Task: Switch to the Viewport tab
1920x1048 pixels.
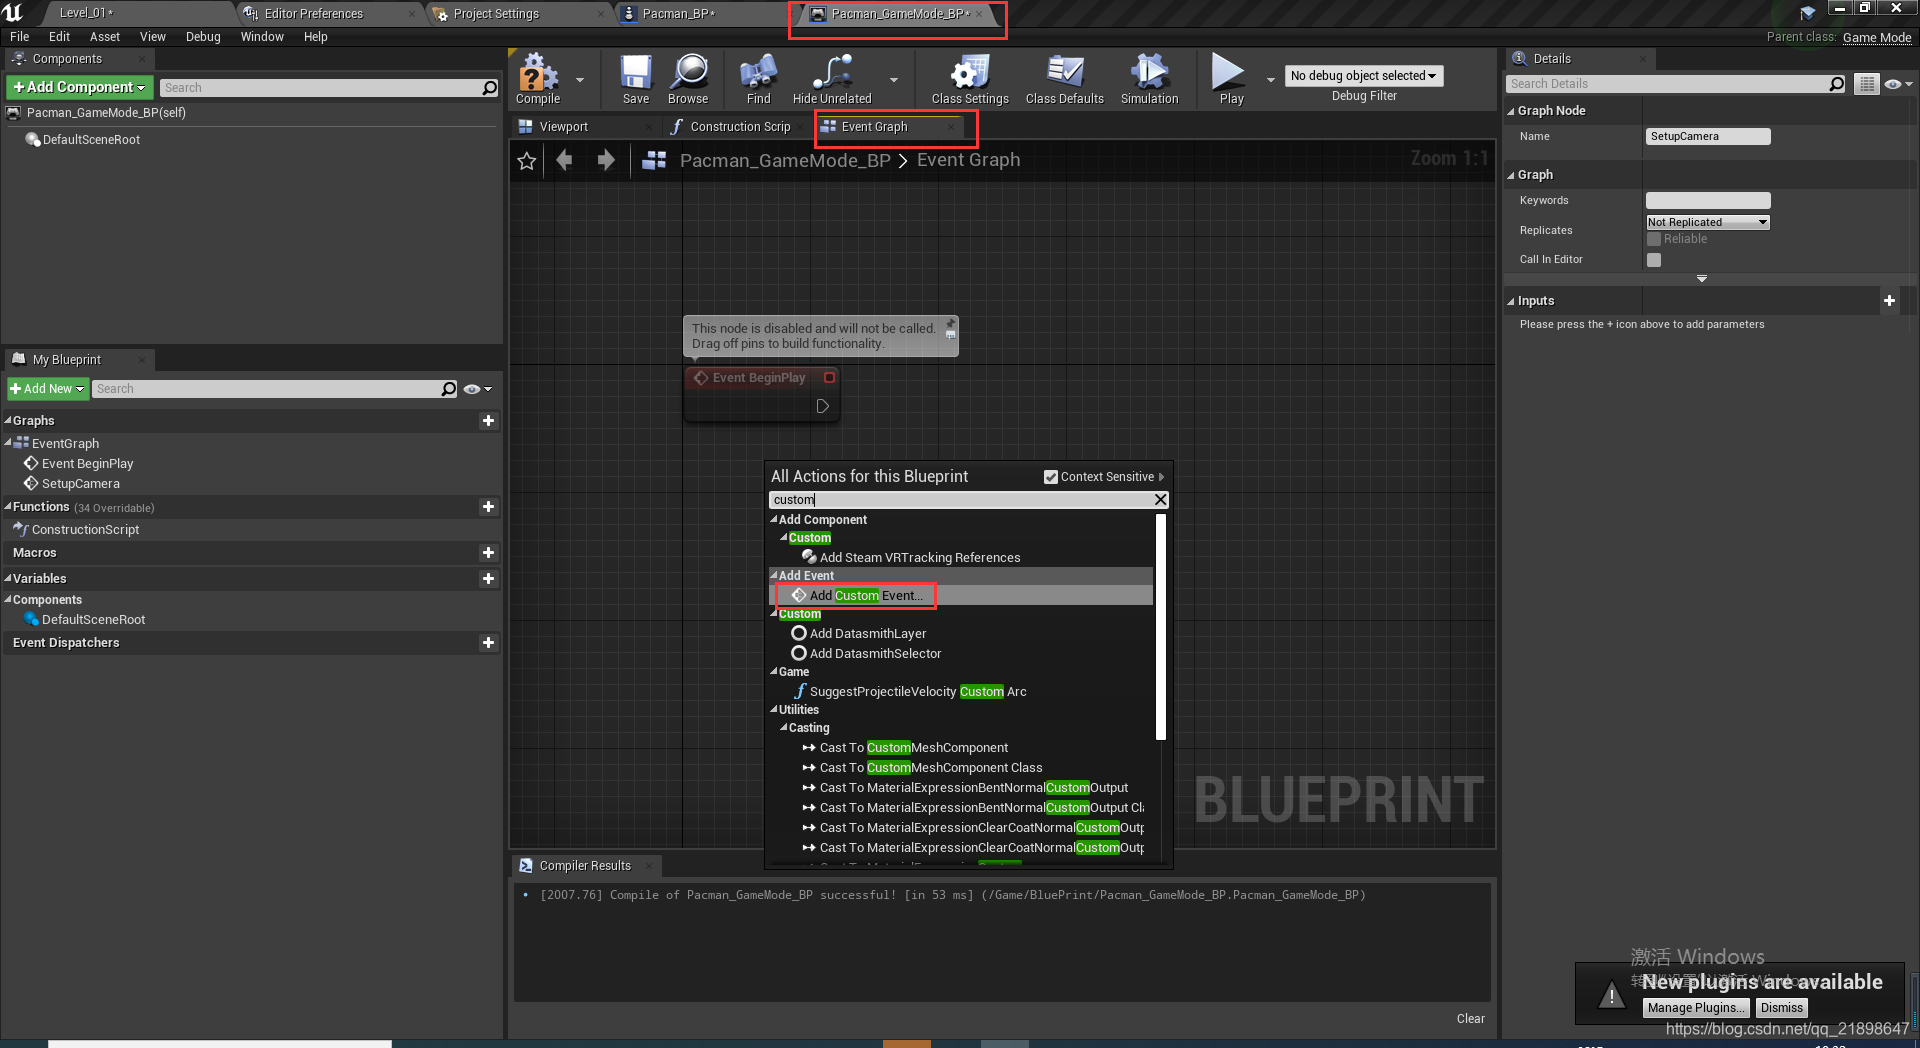Action: (563, 127)
